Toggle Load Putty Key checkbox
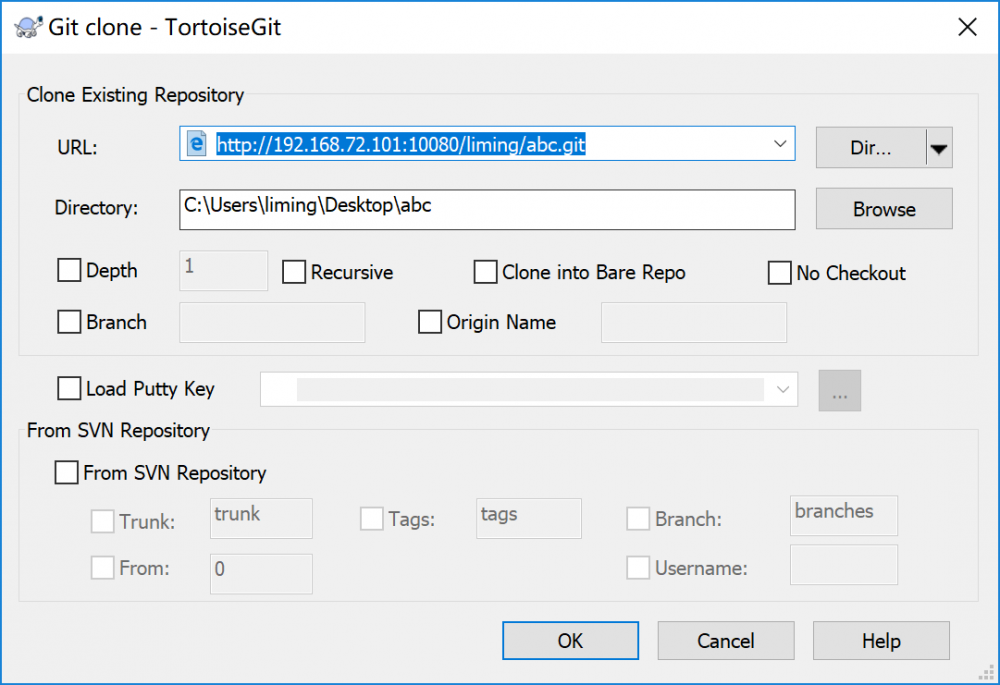 click(x=70, y=388)
